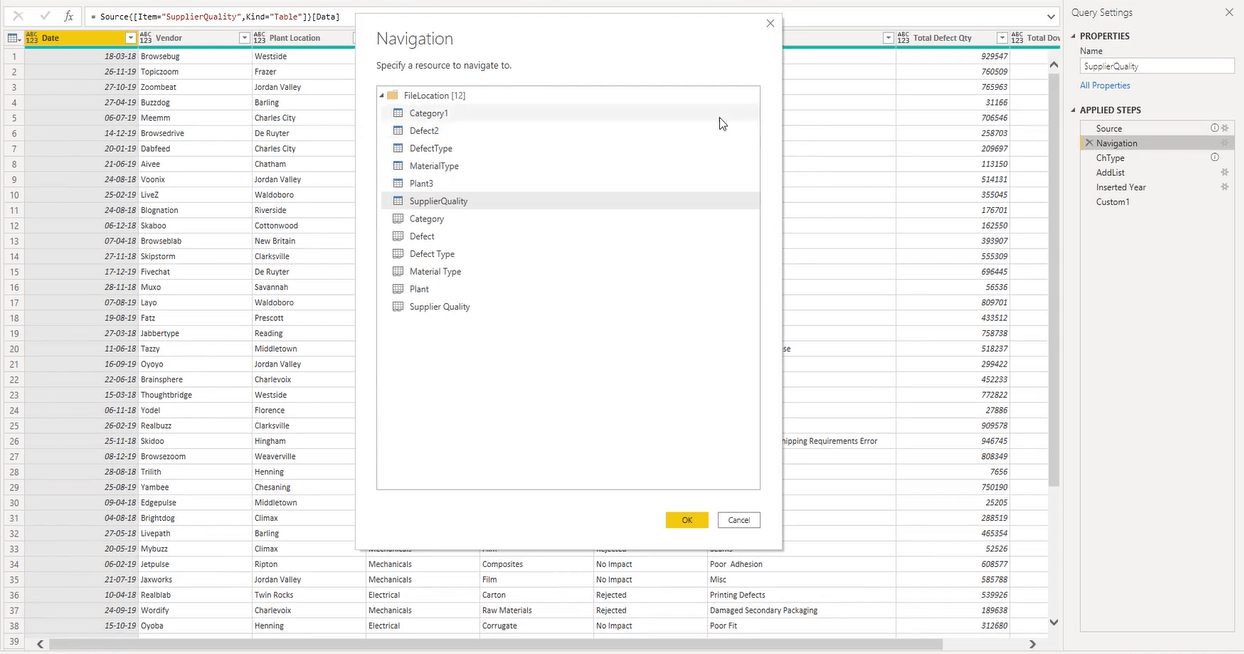Viewport: 1244px width, 654px height.
Task: Click the Material Type sheet icon
Action: (398, 272)
